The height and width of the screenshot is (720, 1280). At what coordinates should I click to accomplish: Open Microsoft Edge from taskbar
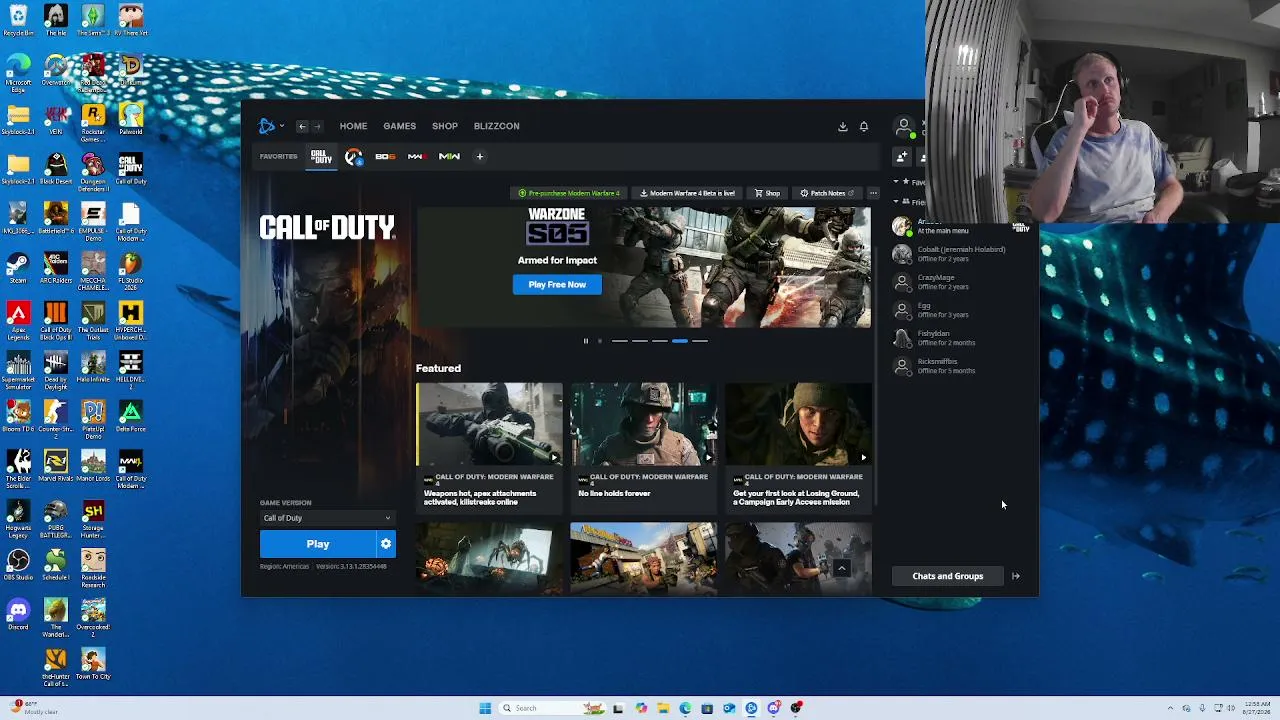coord(685,708)
